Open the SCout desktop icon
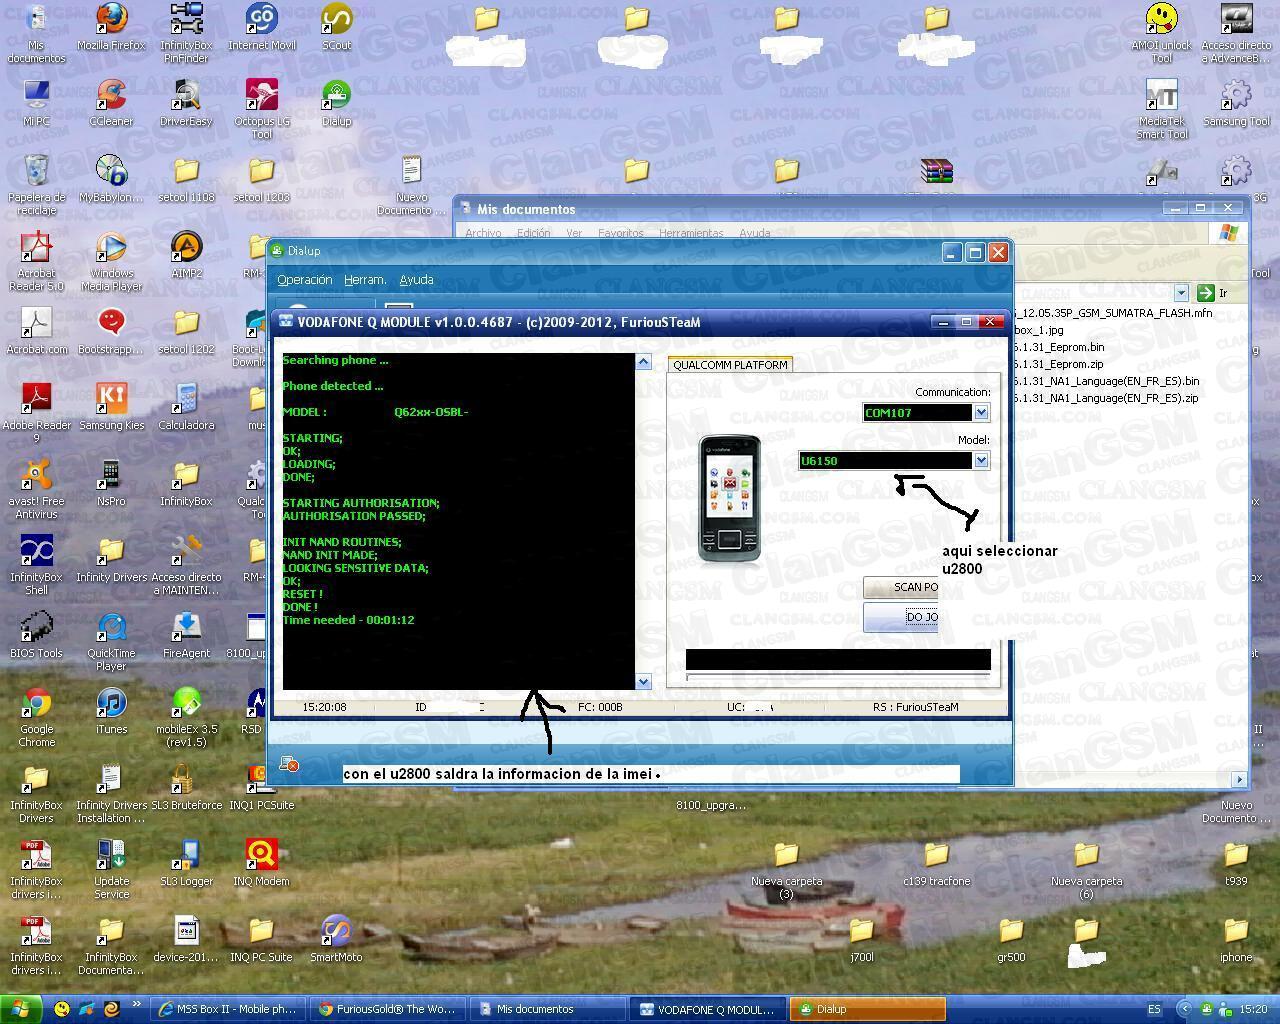 tap(337, 27)
